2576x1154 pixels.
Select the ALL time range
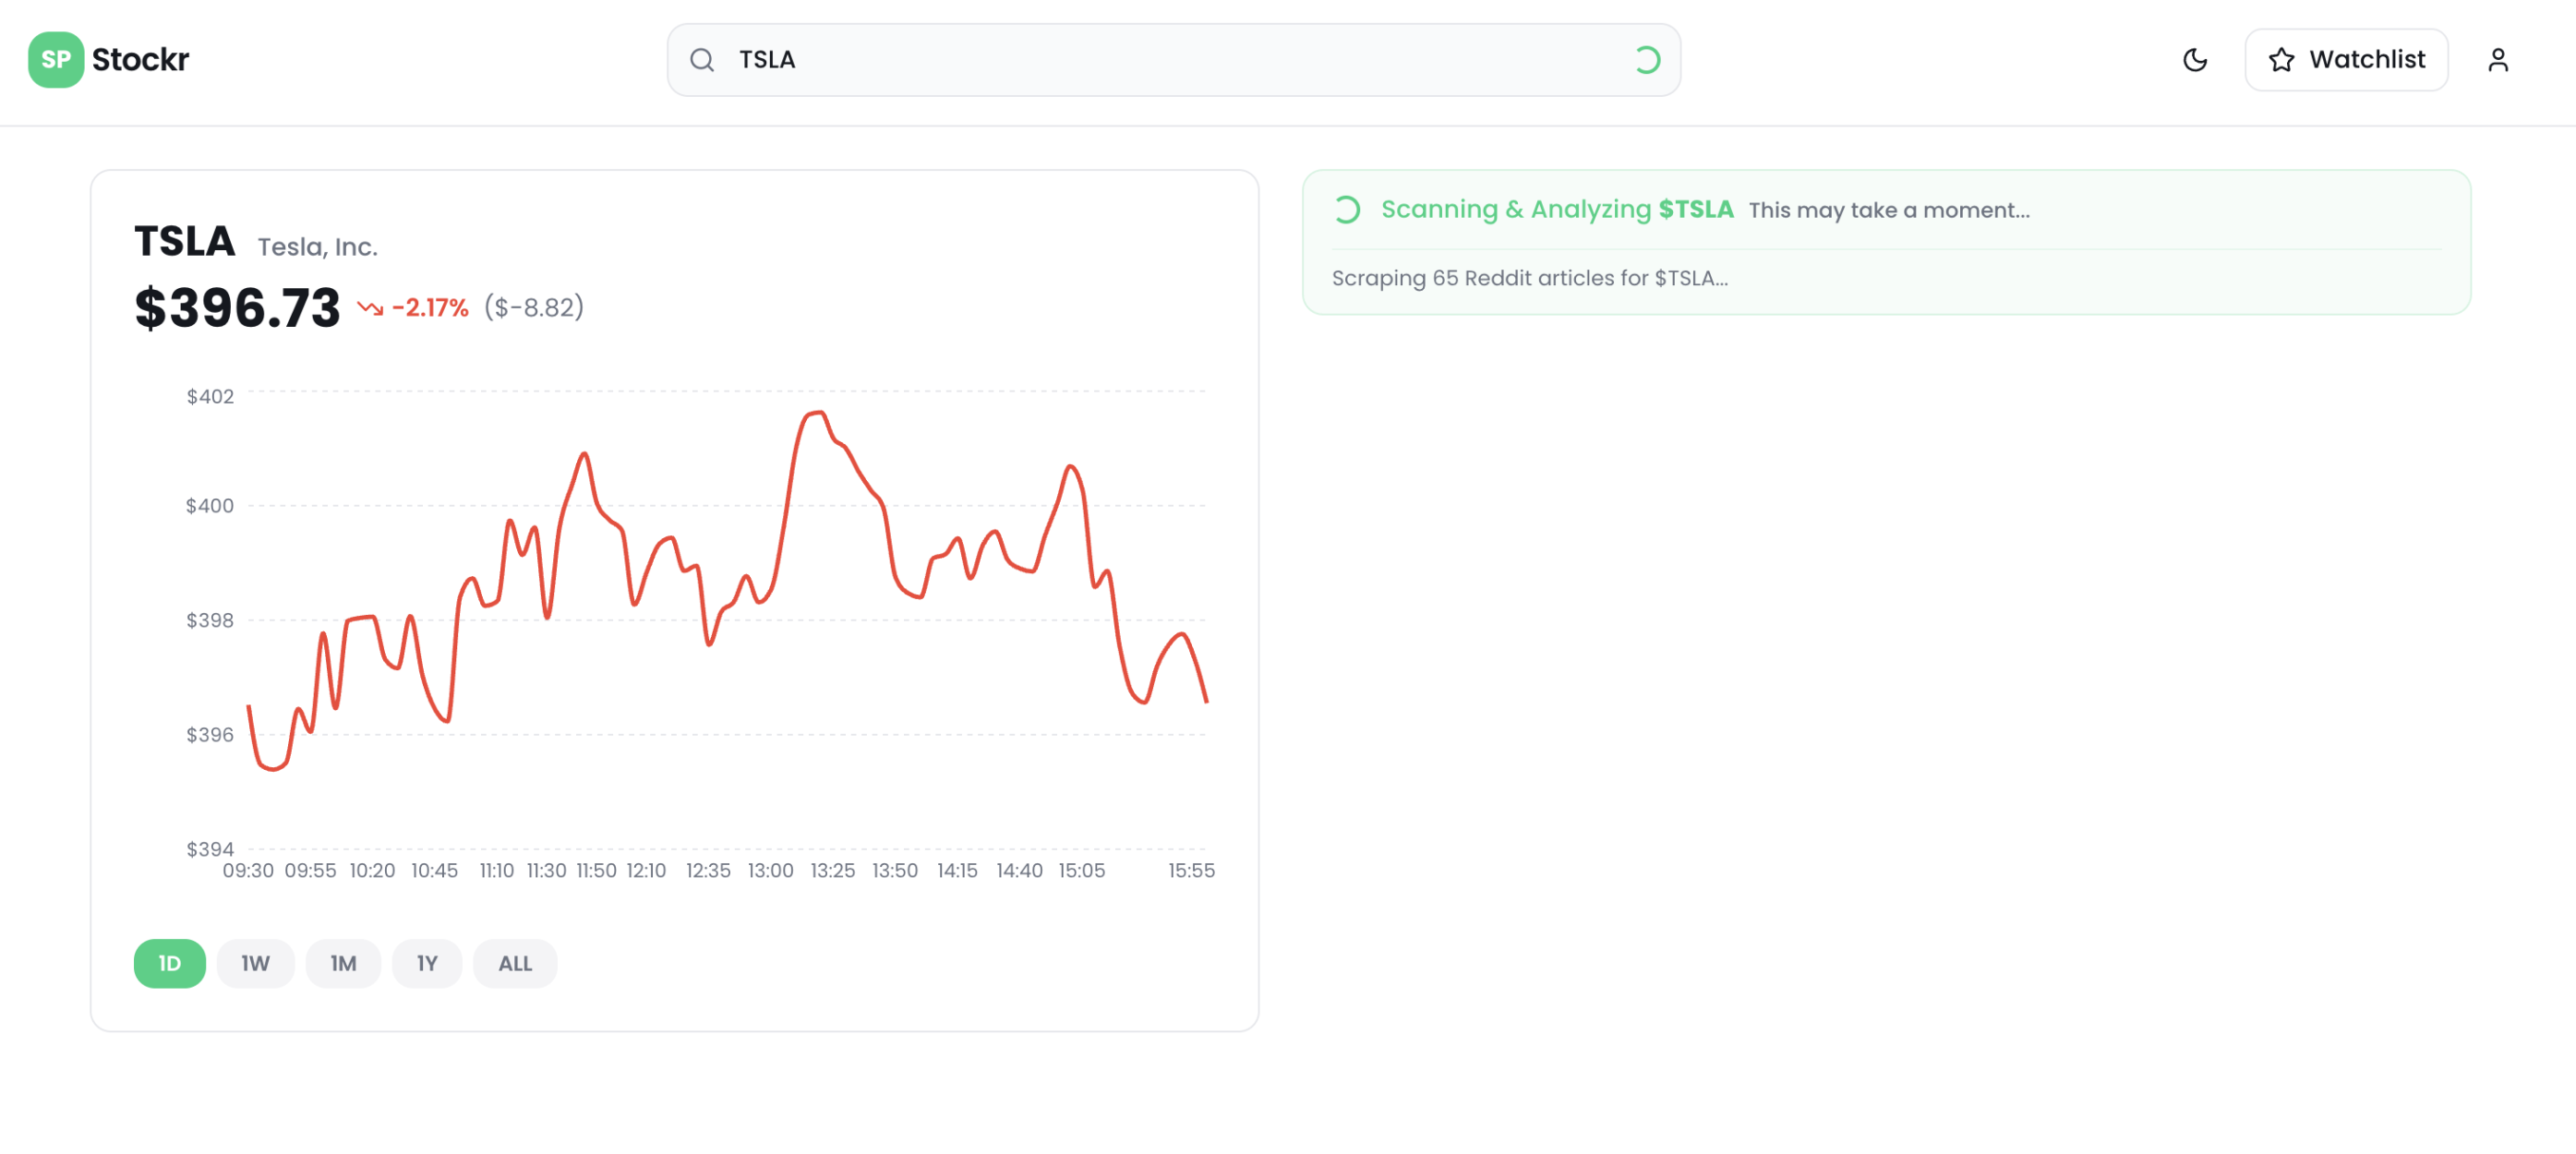click(x=515, y=963)
